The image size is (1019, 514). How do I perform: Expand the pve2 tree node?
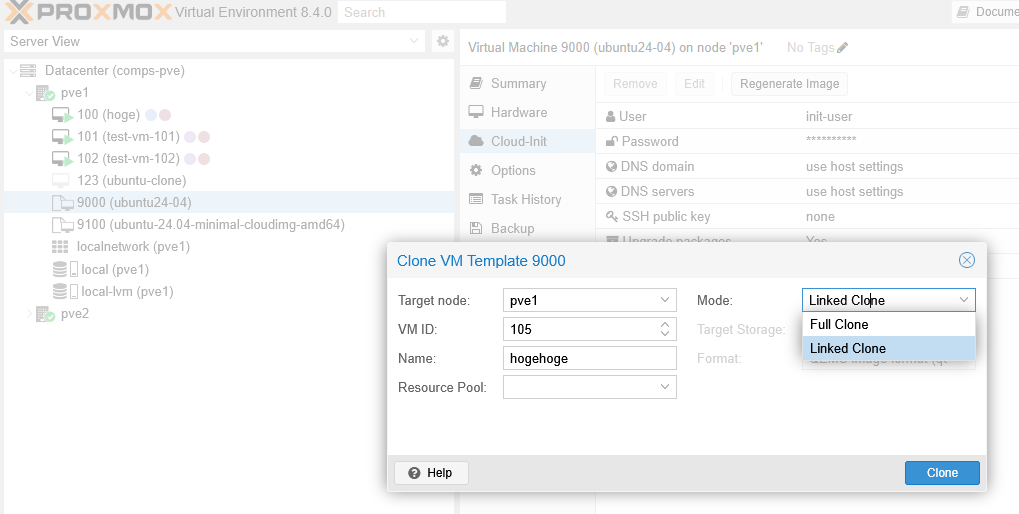click(x=29, y=314)
